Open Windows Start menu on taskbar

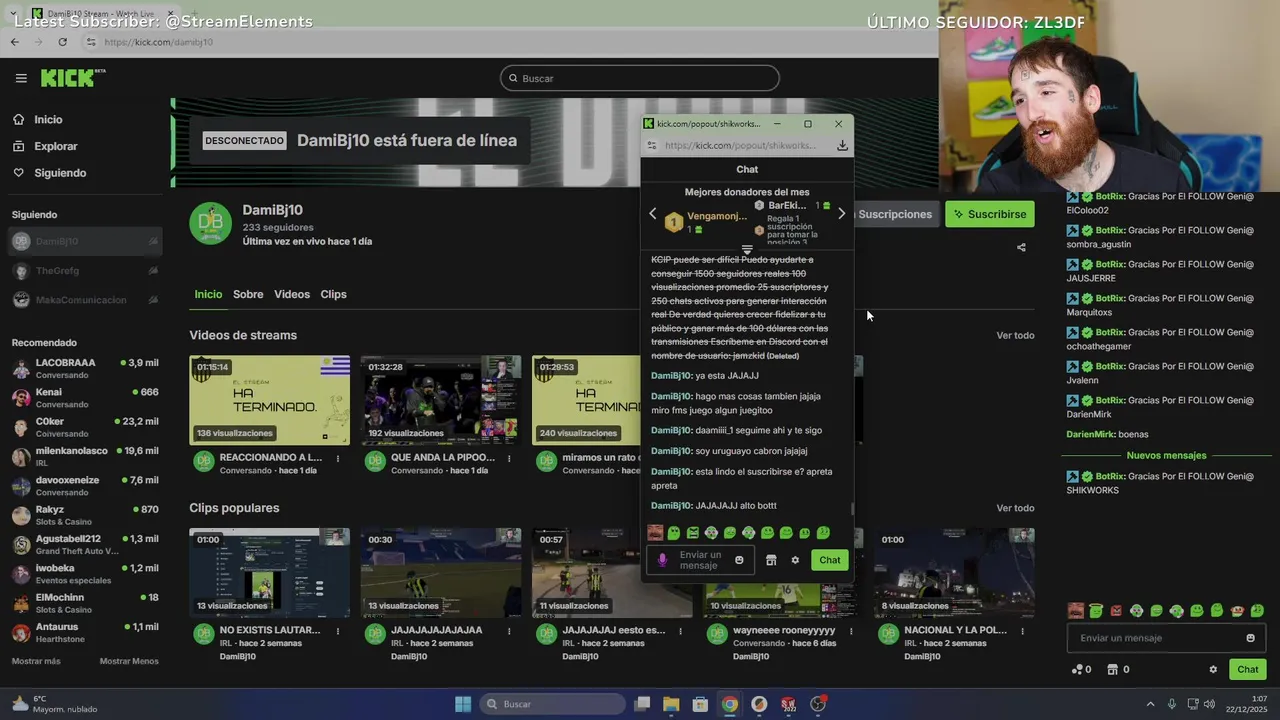coord(463,704)
